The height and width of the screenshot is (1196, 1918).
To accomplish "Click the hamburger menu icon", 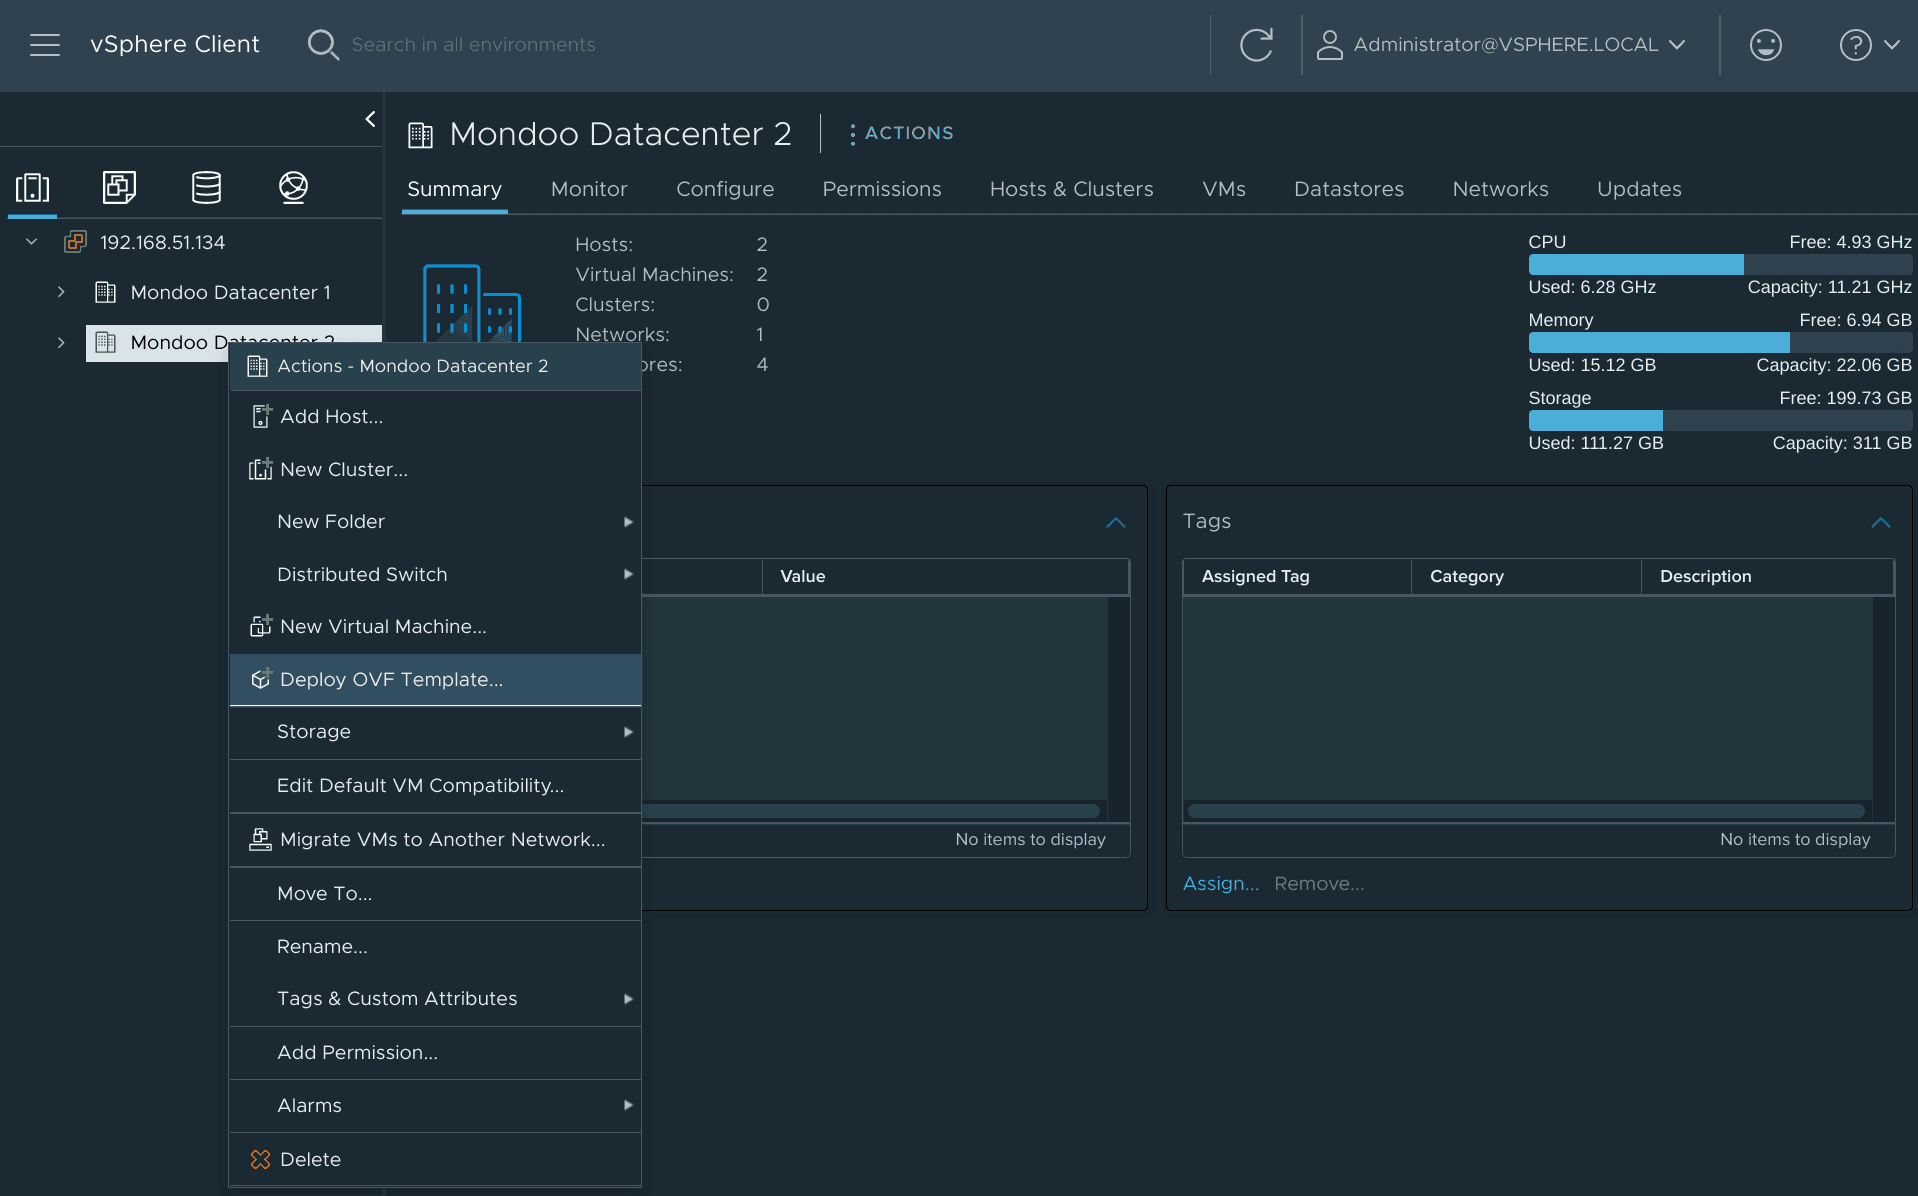I will (x=45, y=44).
